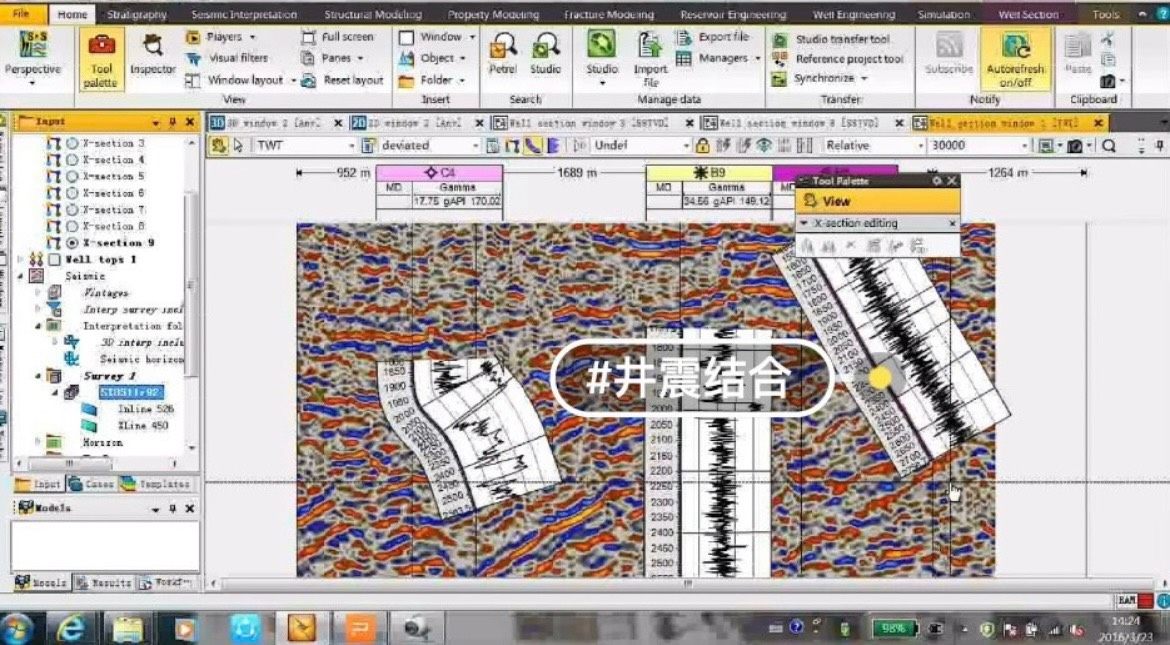1170x645 pixels.
Task: Toggle the lock icon in window toolbar
Action: (702, 146)
